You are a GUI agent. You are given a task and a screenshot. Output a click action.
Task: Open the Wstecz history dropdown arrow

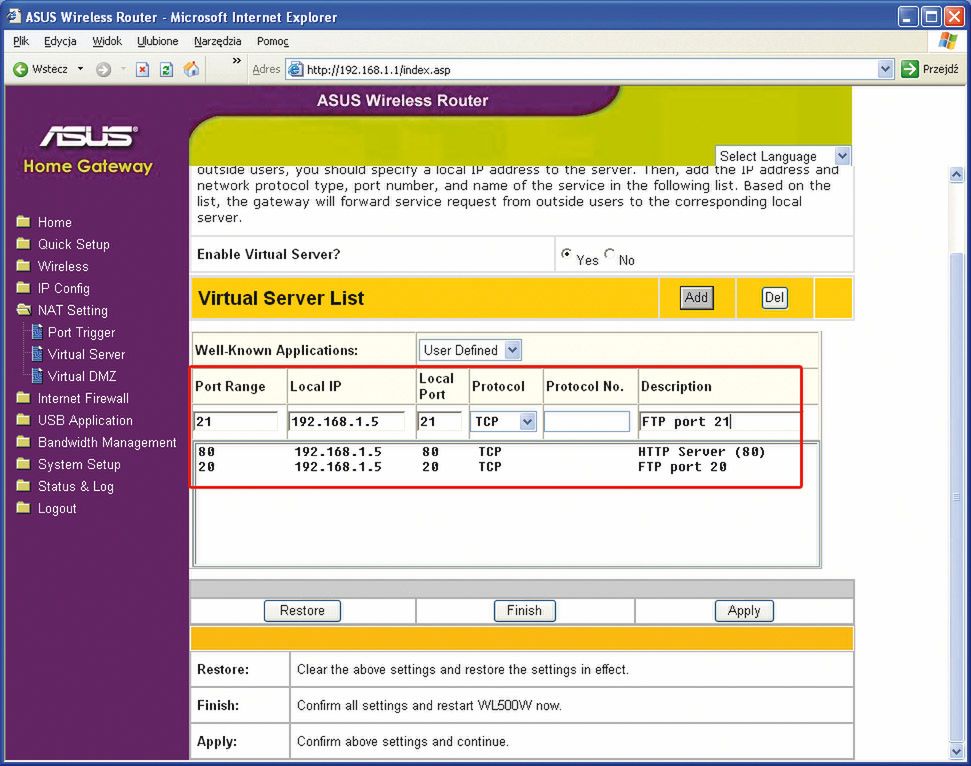tap(81, 69)
